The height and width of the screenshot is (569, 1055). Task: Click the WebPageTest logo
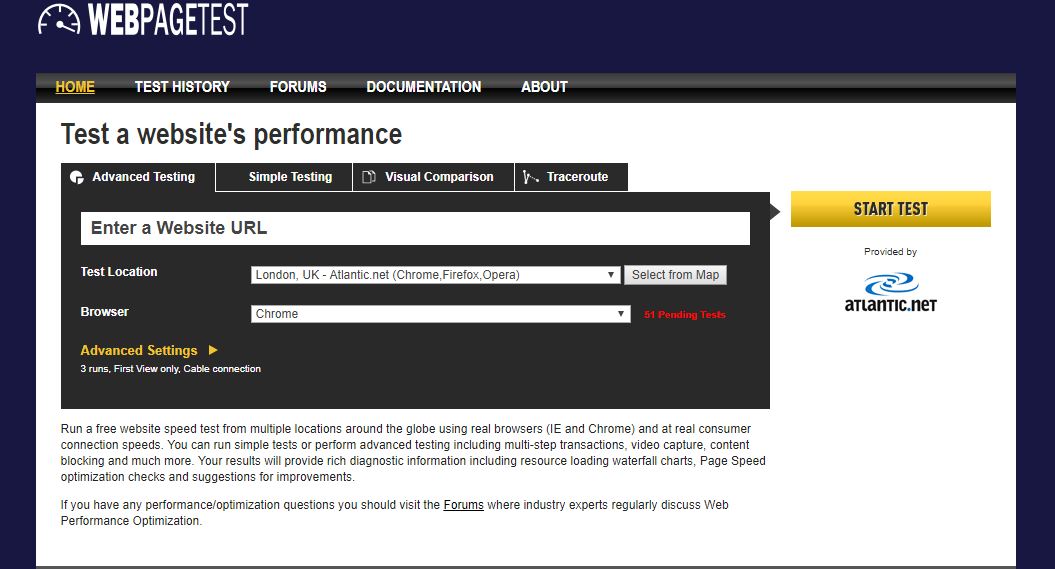[x=143, y=19]
